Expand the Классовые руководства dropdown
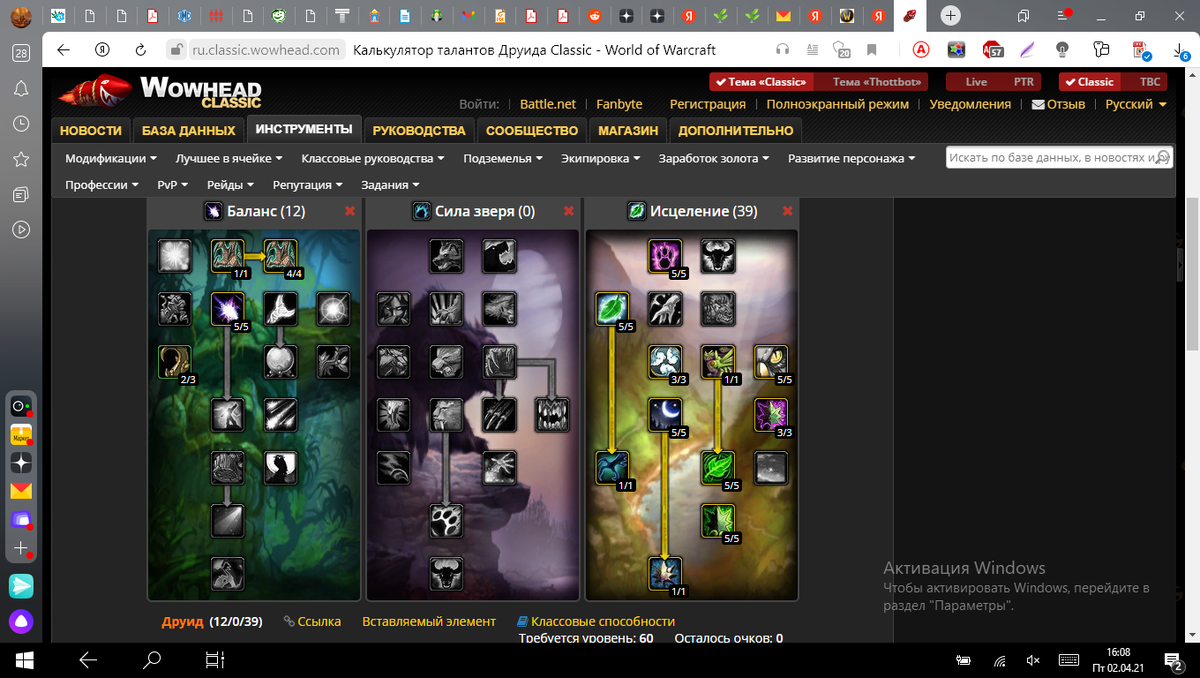This screenshot has height=678, width=1200. (x=373, y=158)
